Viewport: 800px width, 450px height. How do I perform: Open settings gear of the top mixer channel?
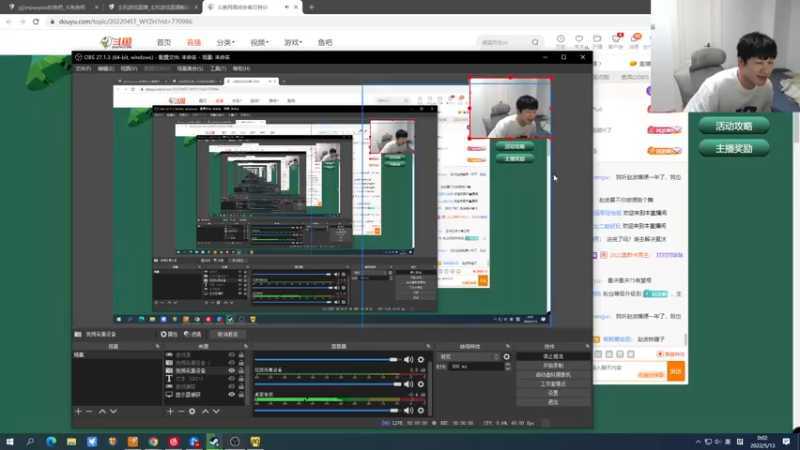(421, 360)
